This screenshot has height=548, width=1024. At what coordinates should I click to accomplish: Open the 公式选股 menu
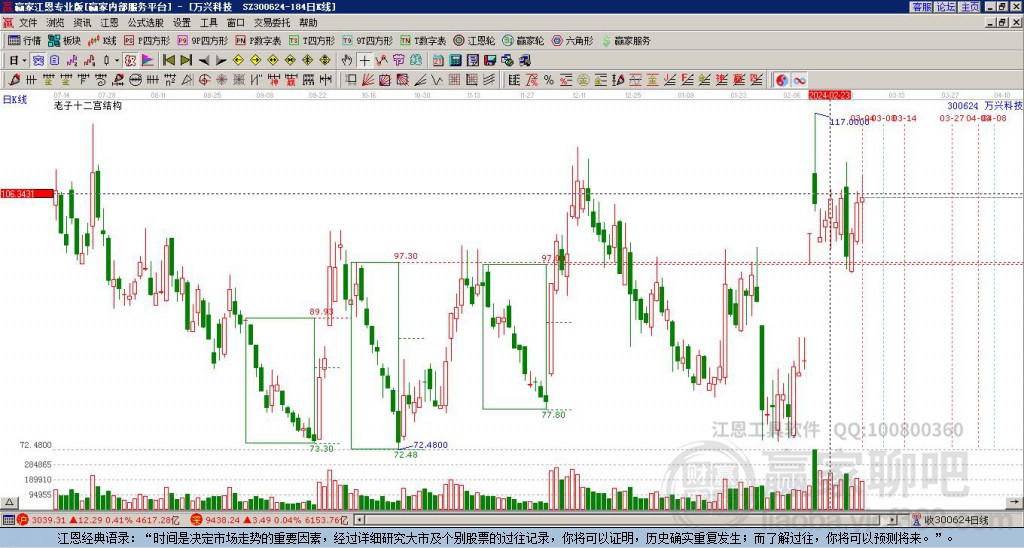pyautogui.click(x=145, y=23)
